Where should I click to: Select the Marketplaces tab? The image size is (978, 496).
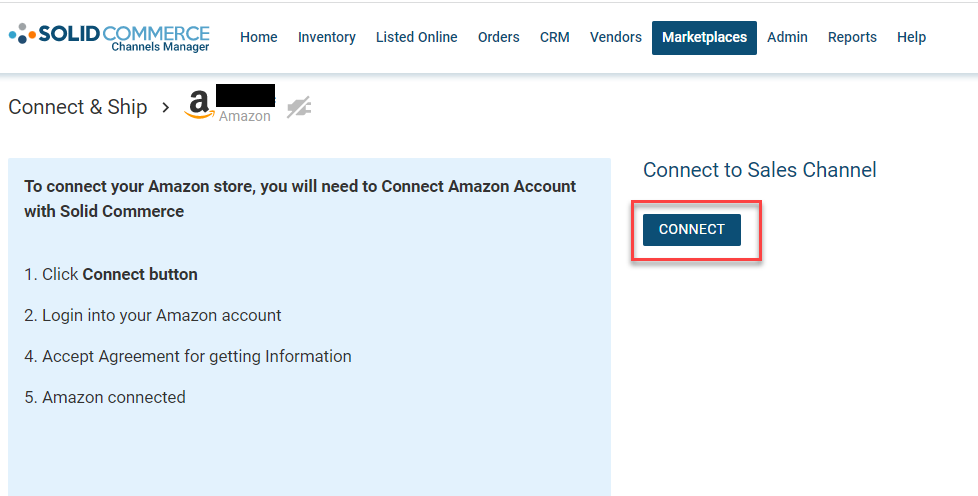tap(704, 37)
